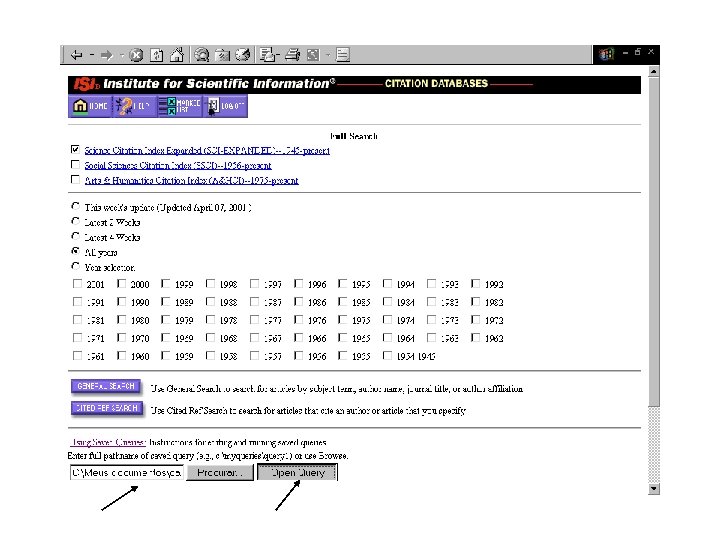Check the 1970 year checkbox

point(121,338)
